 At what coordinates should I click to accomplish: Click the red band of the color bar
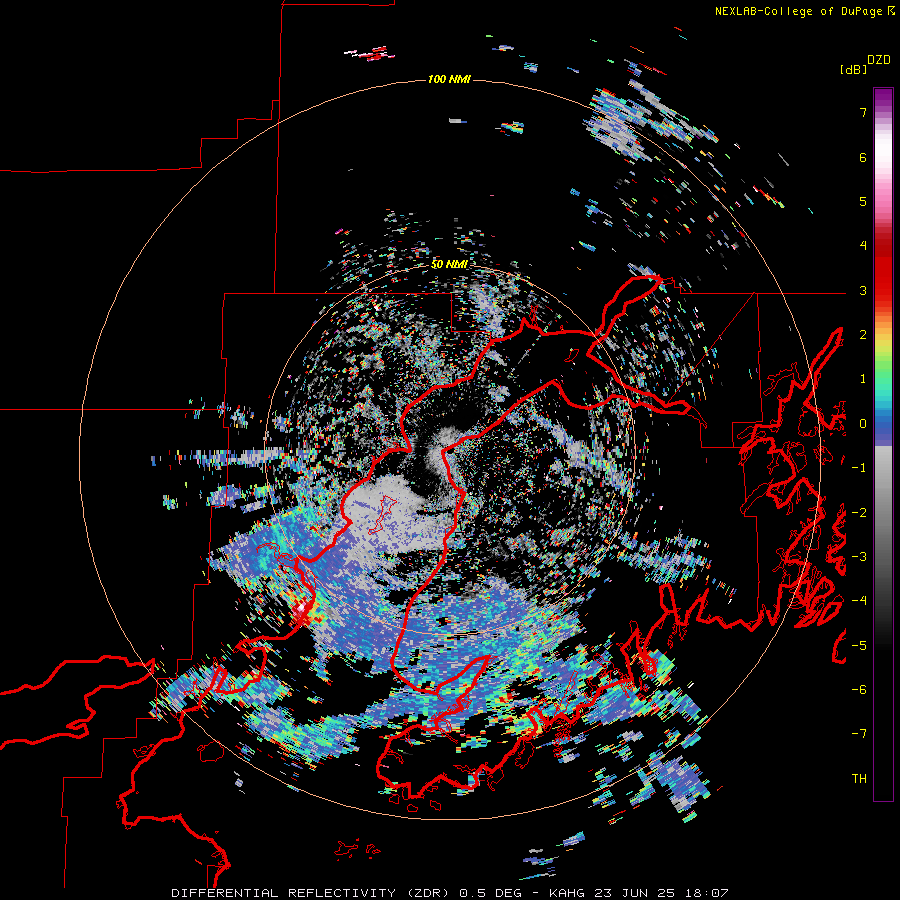[883, 270]
